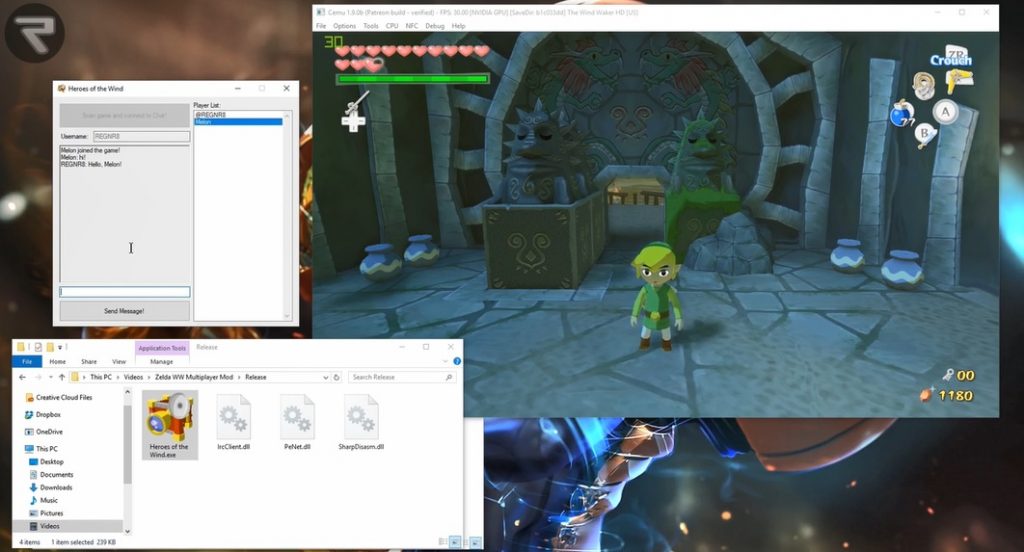Click the Scan game and connect button
The width and height of the screenshot is (1024, 552).
(124, 116)
